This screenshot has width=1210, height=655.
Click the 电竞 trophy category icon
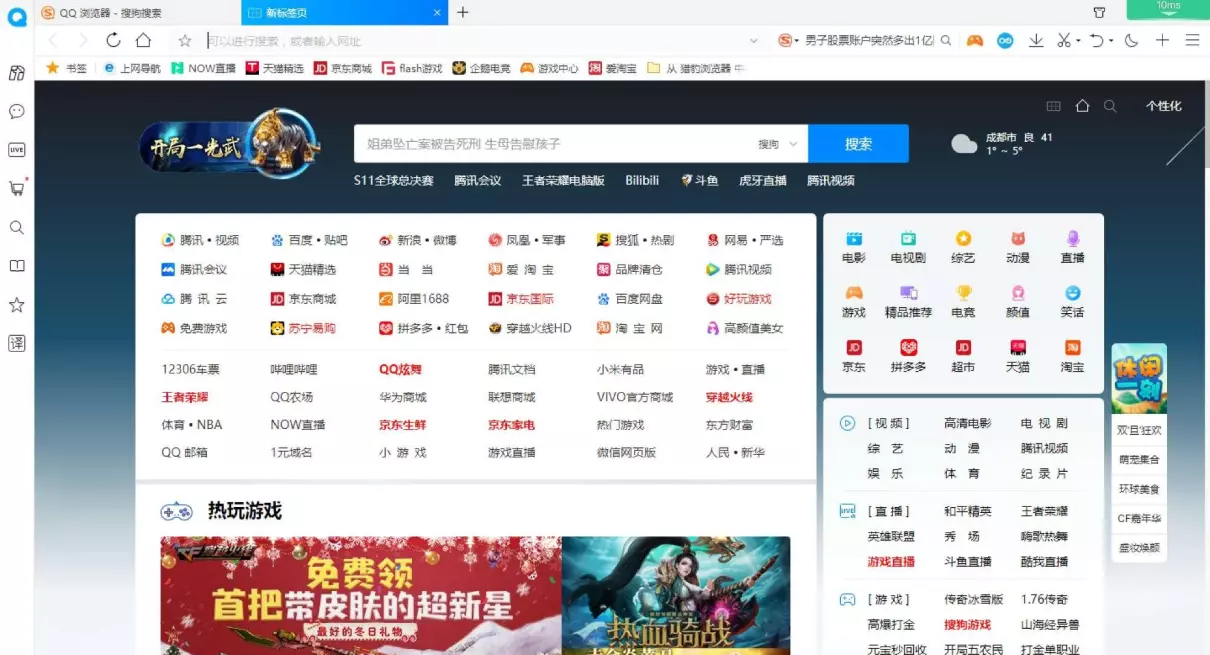point(963,301)
